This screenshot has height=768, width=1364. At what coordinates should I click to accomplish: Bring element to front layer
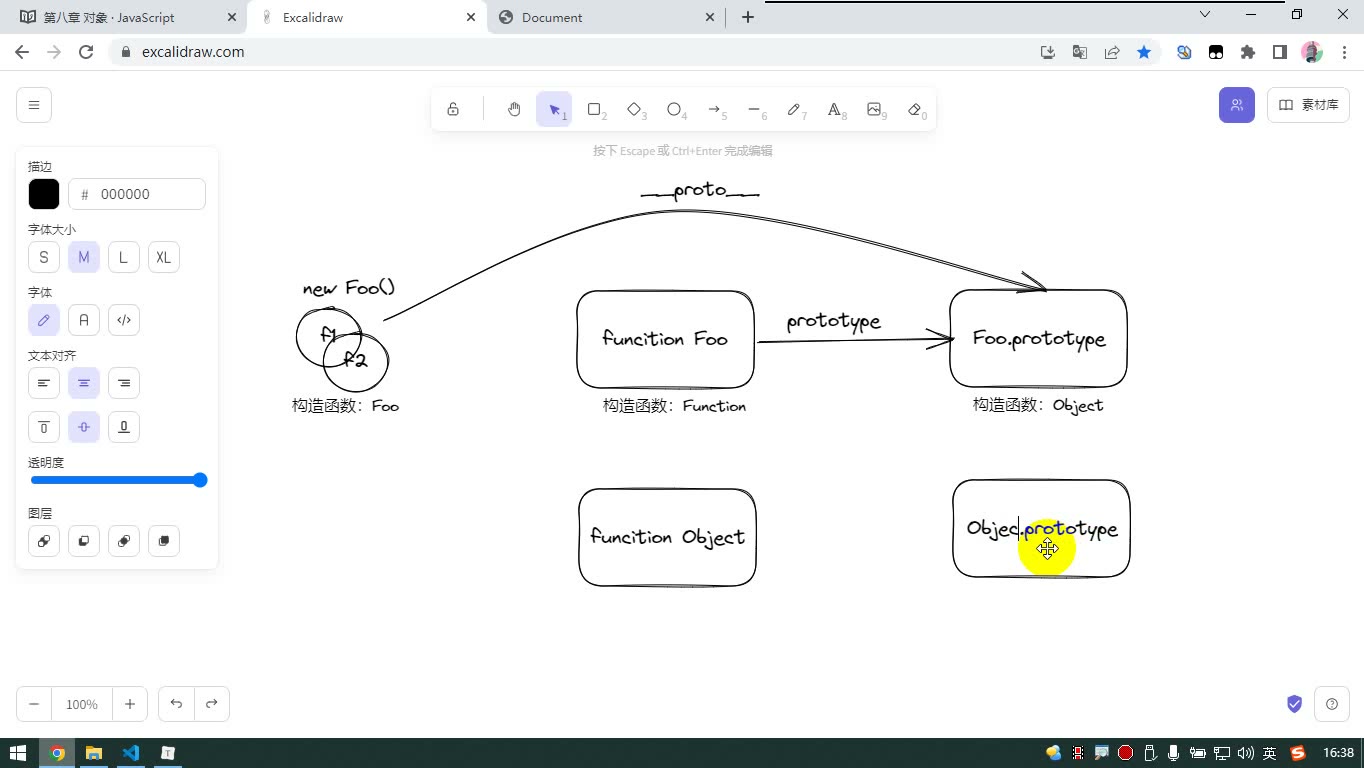coord(164,541)
